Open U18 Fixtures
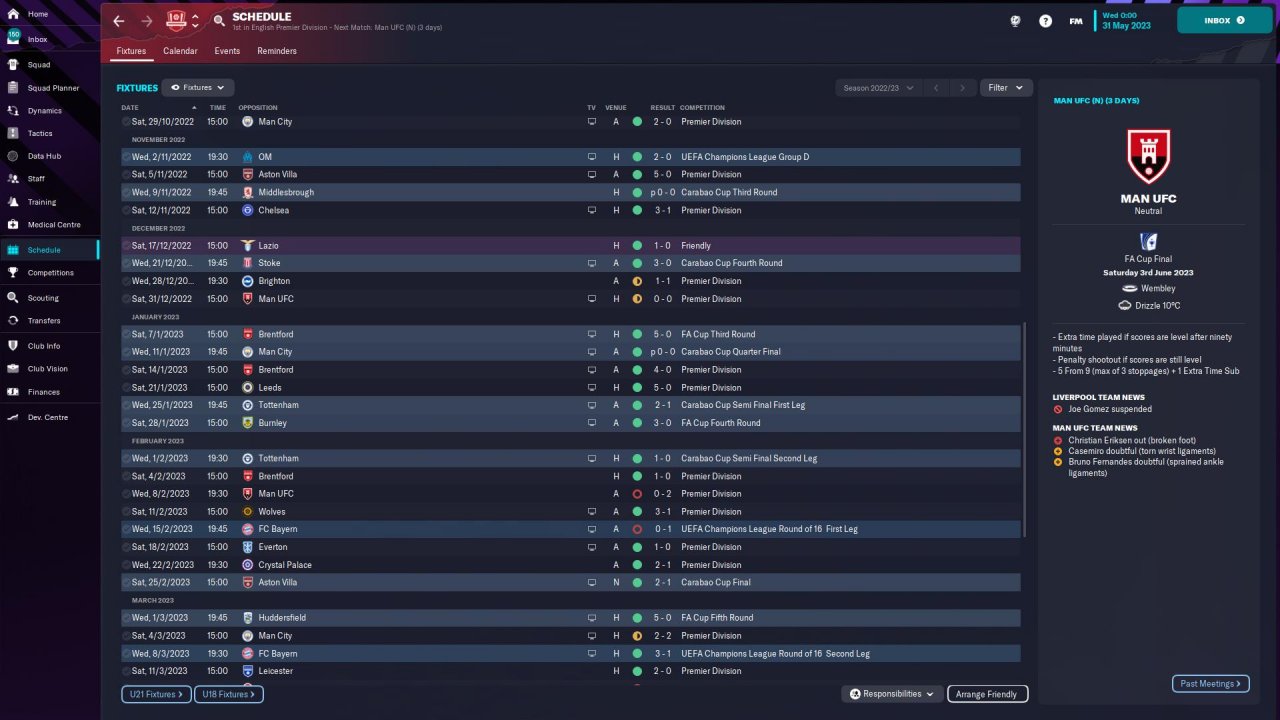 click(229, 694)
